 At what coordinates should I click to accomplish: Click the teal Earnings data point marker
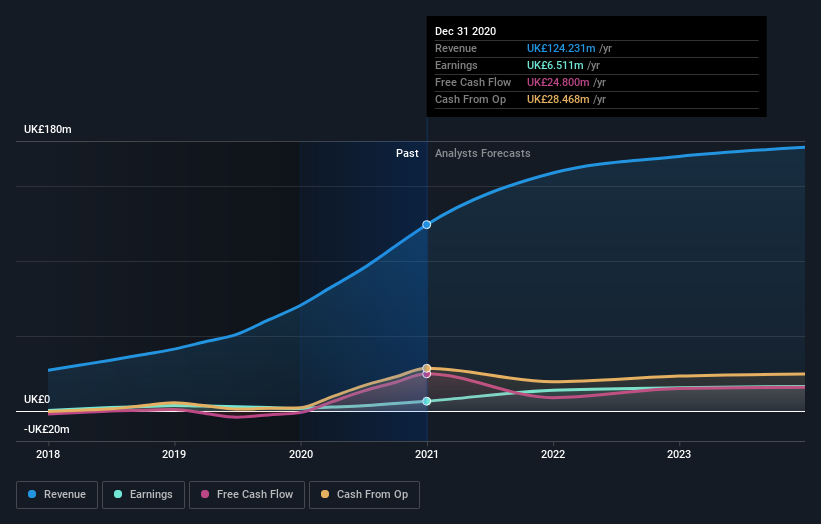427,401
